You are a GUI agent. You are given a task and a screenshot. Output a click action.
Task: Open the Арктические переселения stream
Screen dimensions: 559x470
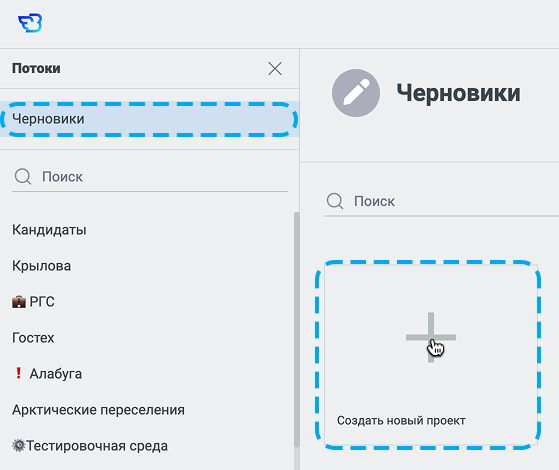click(x=98, y=410)
